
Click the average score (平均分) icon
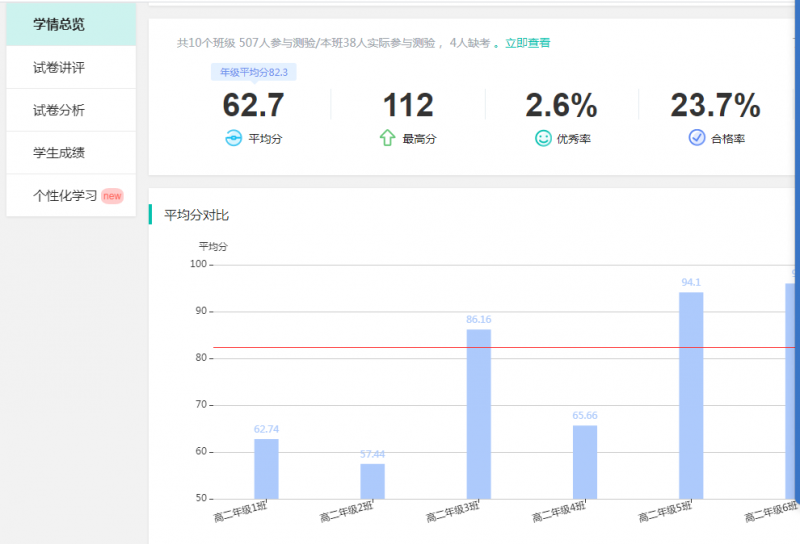coord(233,138)
